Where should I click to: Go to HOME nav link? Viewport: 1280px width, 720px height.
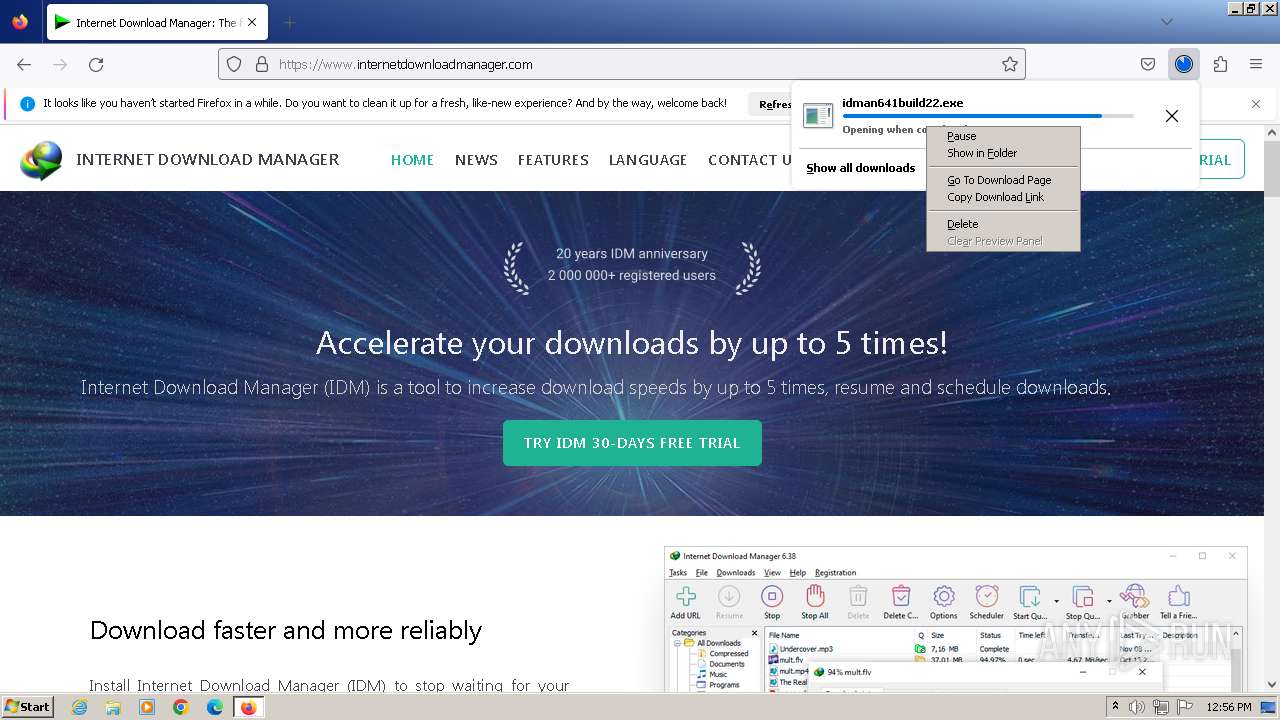412,160
